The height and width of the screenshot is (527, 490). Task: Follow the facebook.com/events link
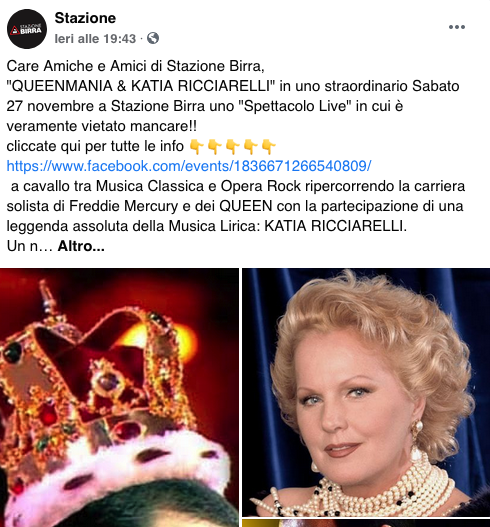click(189, 166)
